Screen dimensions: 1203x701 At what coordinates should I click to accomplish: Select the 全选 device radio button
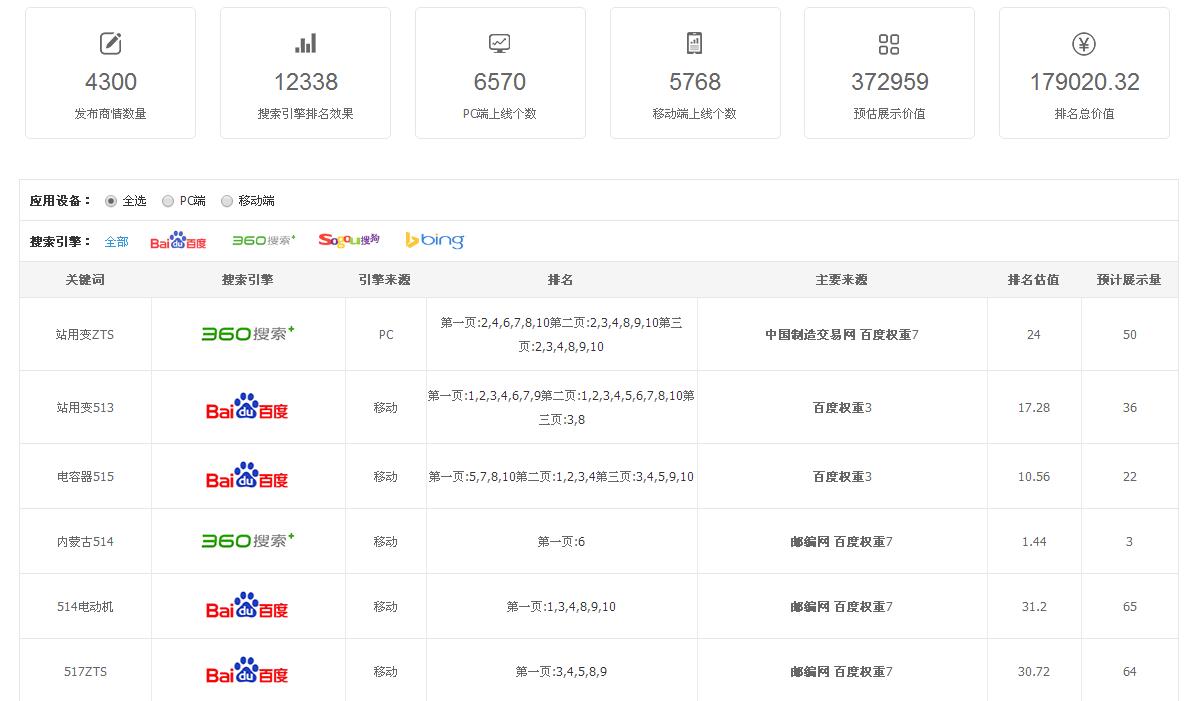click(111, 201)
